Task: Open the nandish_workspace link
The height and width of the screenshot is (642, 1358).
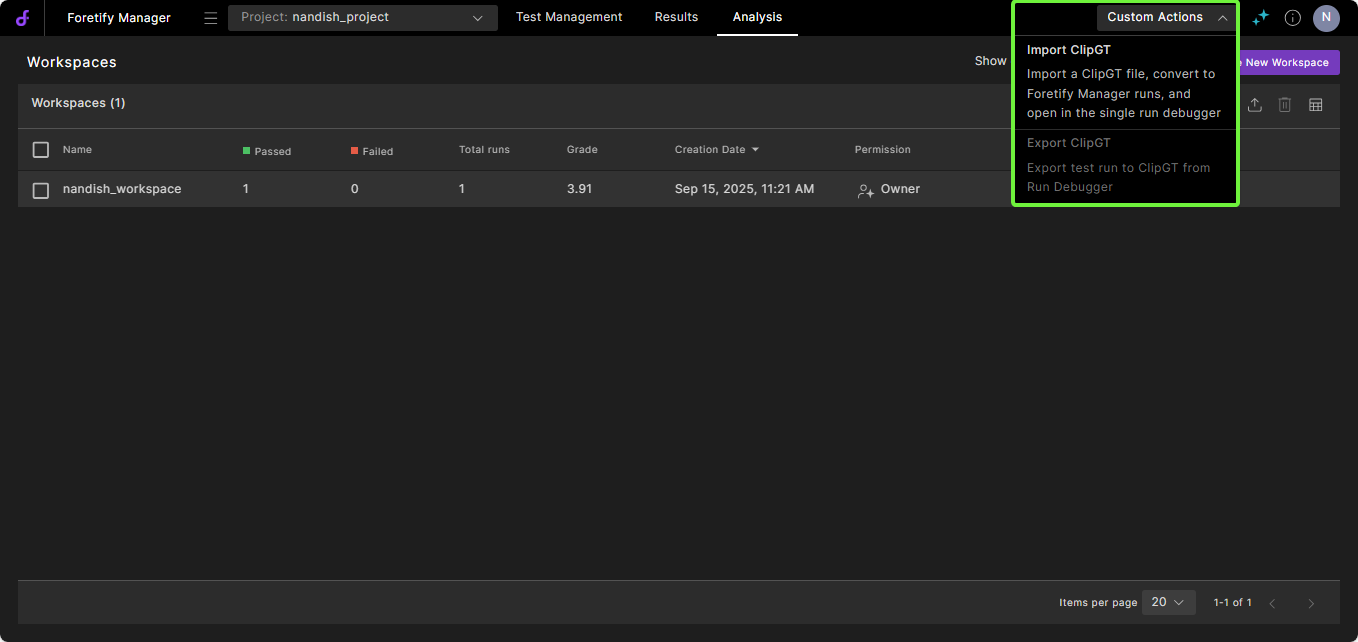Action: pyautogui.click(x=122, y=189)
